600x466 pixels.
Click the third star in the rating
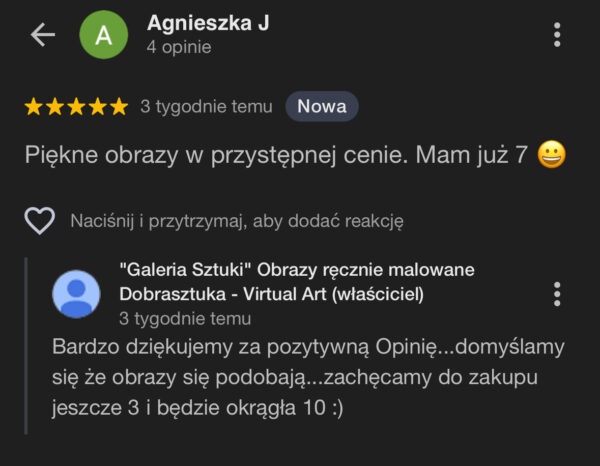coord(76,107)
